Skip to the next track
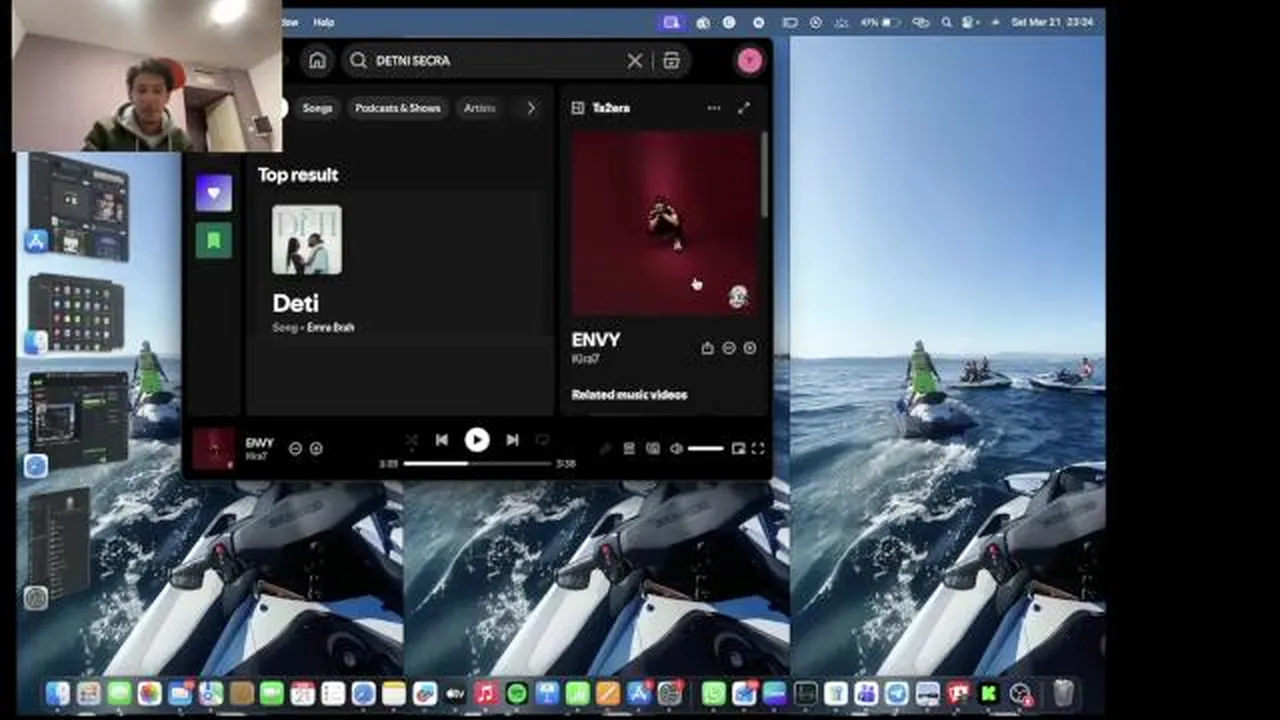The height and width of the screenshot is (720, 1280). click(x=512, y=440)
